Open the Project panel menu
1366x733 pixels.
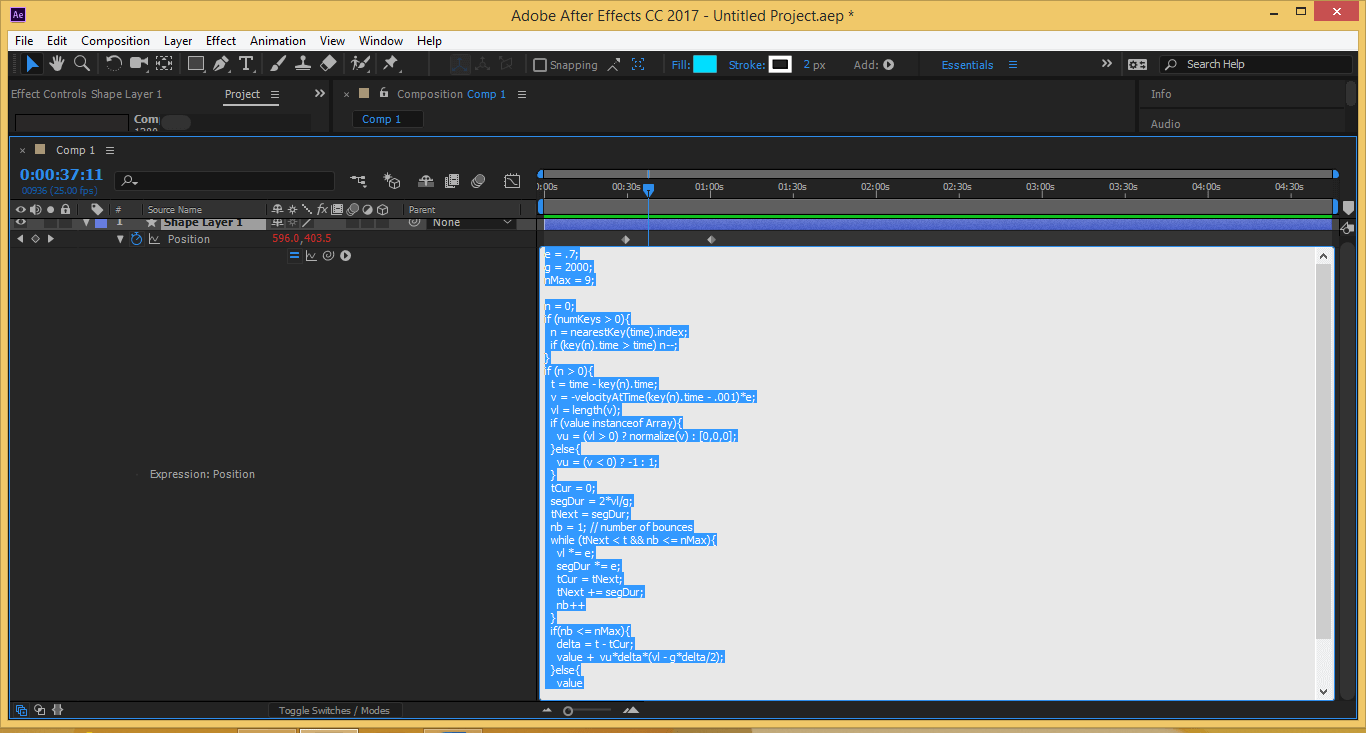[x=275, y=94]
